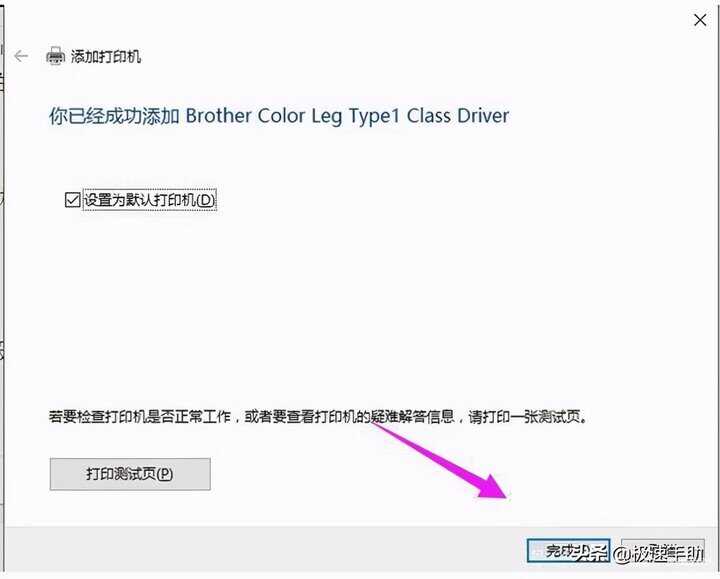Click the 若要检查打印机是否正常工作 instruction text
Image resolution: width=720 pixels, height=579 pixels.
(140, 417)
